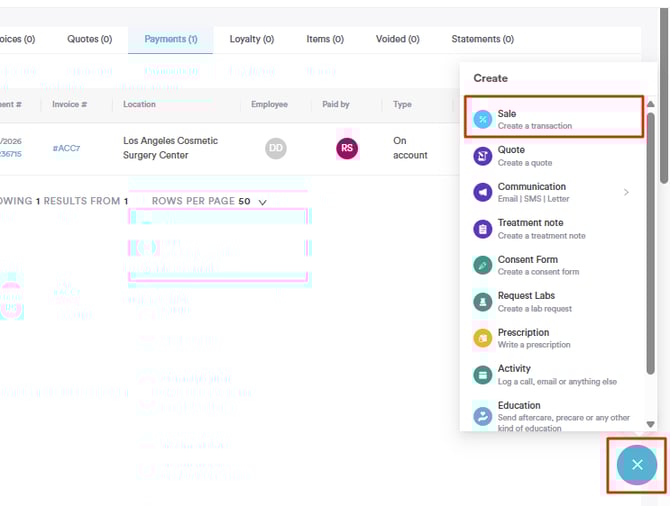This screenshot has width=670, height=506.
Task: Open the Consent Form icon
Action: pos(483,265)
